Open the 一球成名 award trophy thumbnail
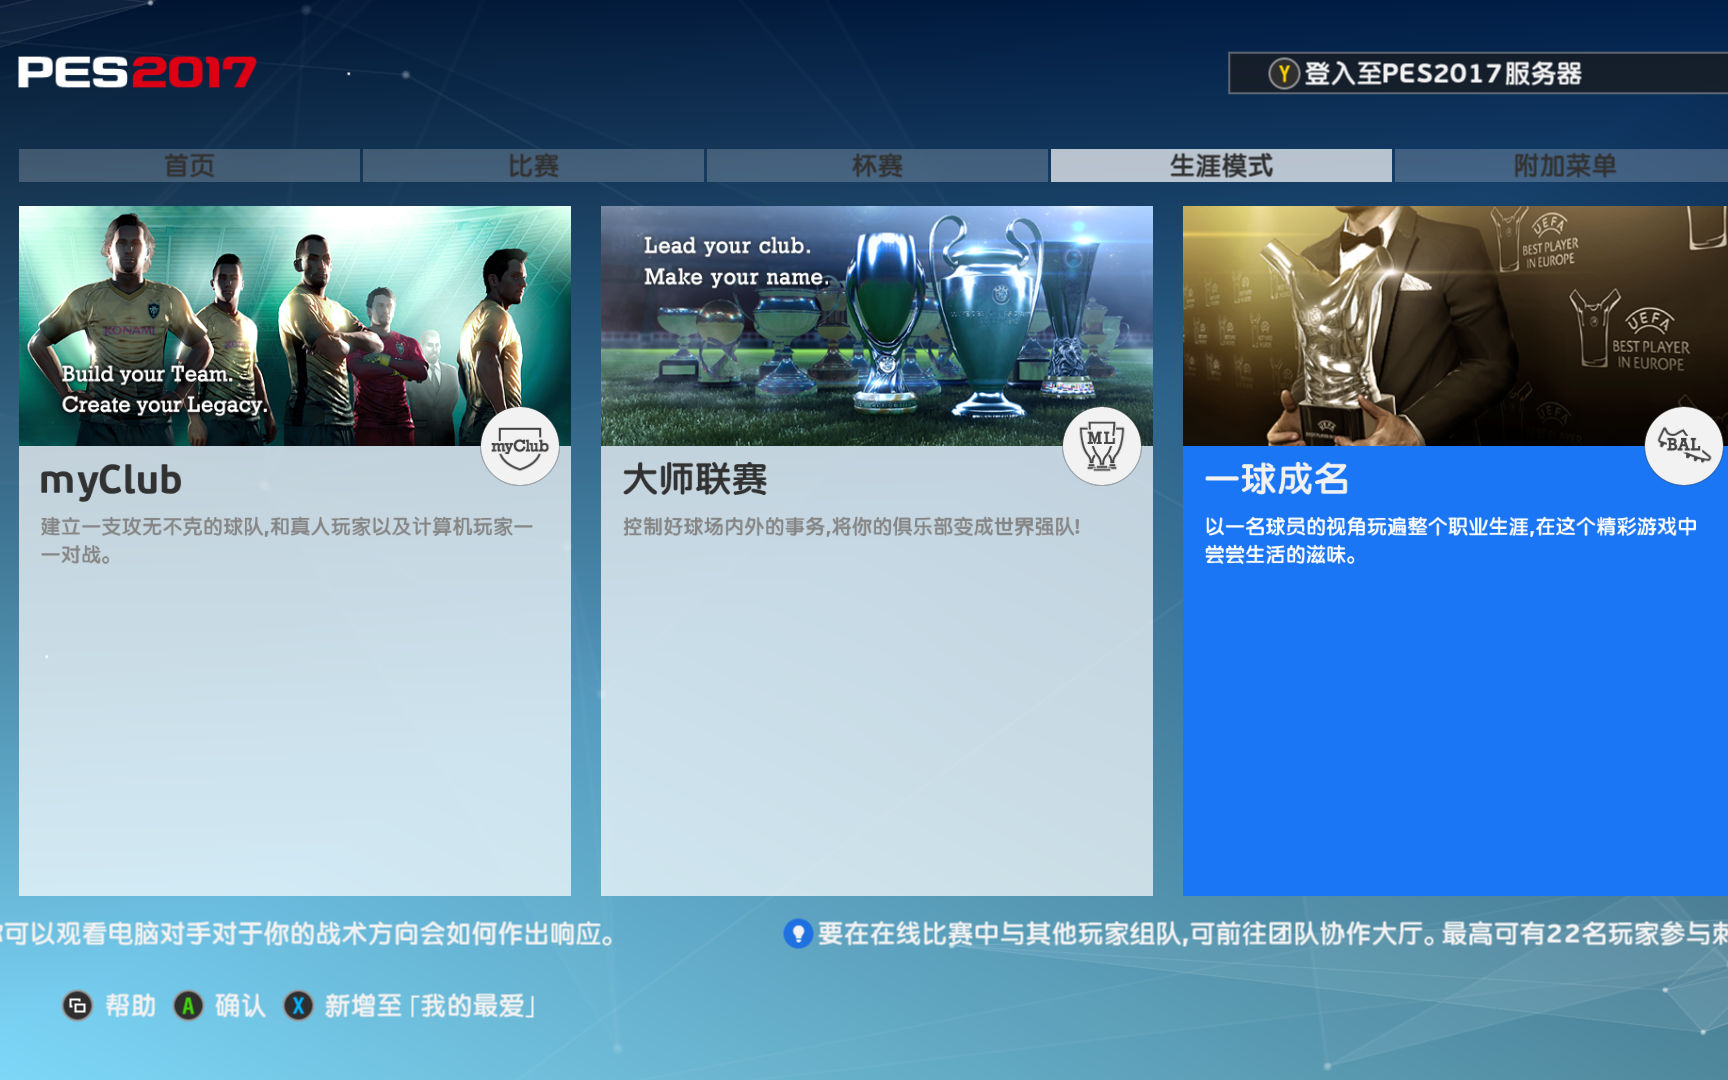Screen dimensions: 1728x1080 1455,326
